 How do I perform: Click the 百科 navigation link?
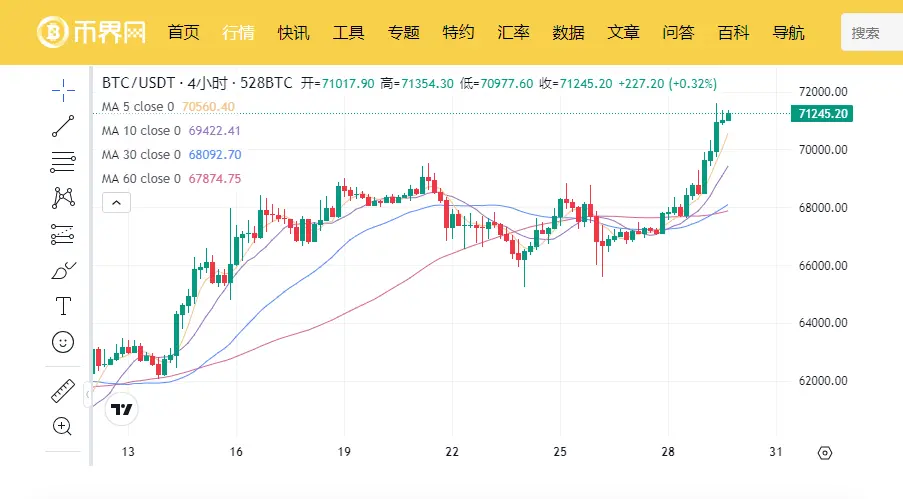(733, 32)
